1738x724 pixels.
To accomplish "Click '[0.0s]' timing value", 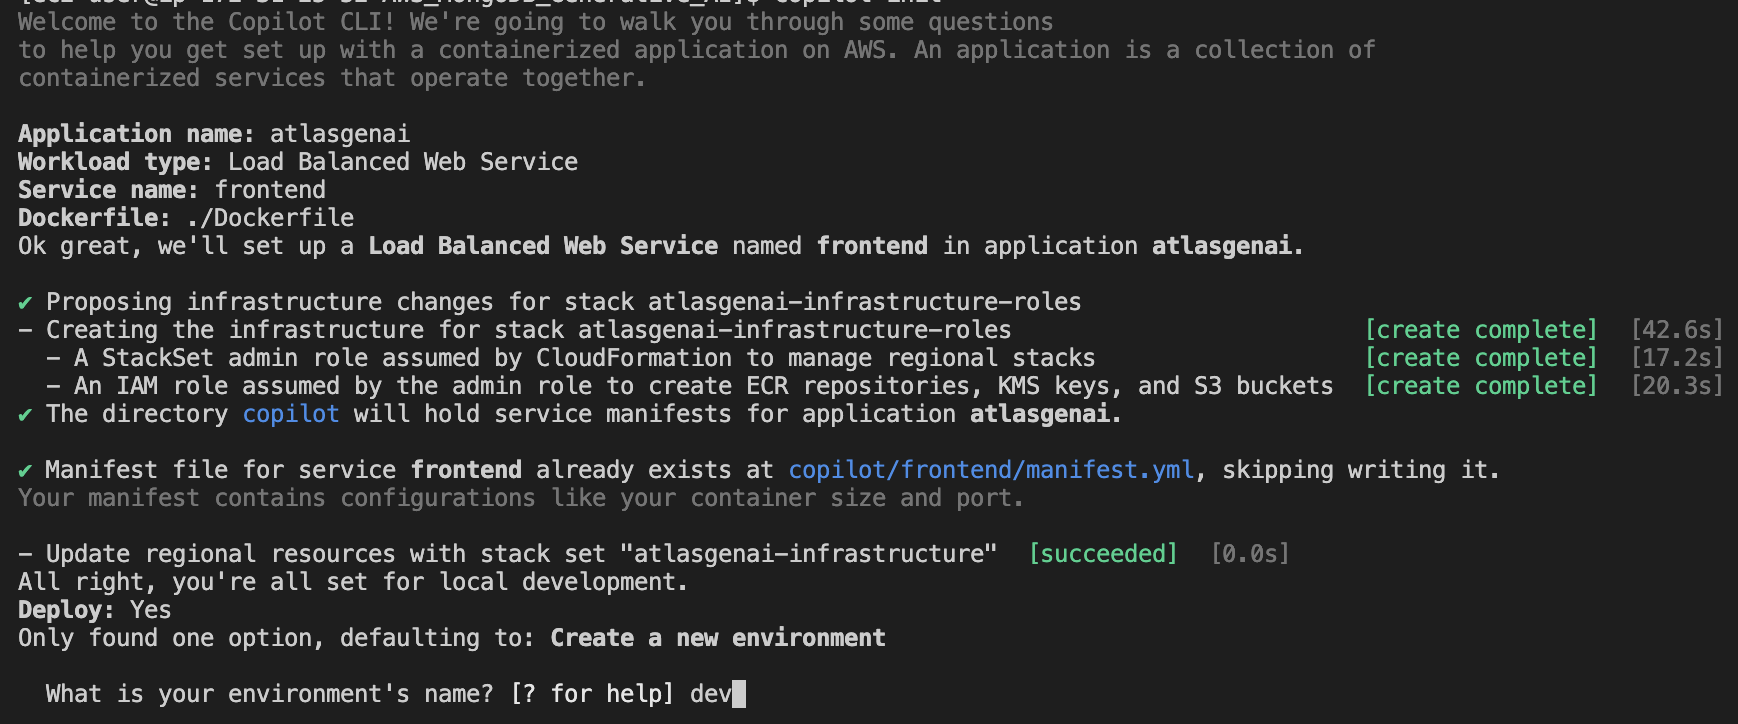I will [x=1250, y=554].
